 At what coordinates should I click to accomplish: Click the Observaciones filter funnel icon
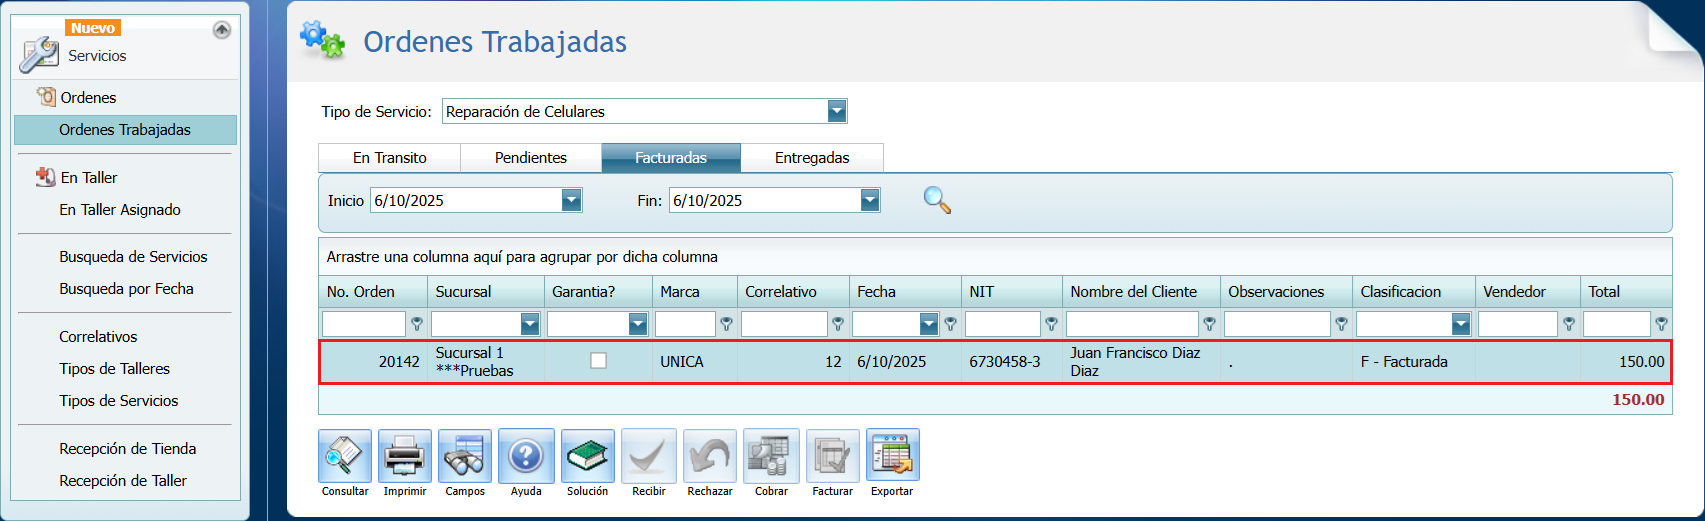1341,324
